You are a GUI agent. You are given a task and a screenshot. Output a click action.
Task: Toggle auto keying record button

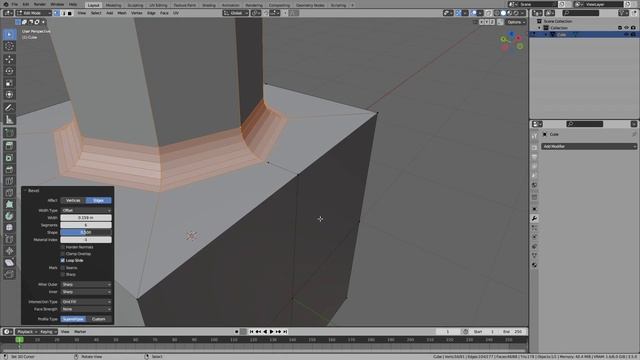(x=237, y=332)
